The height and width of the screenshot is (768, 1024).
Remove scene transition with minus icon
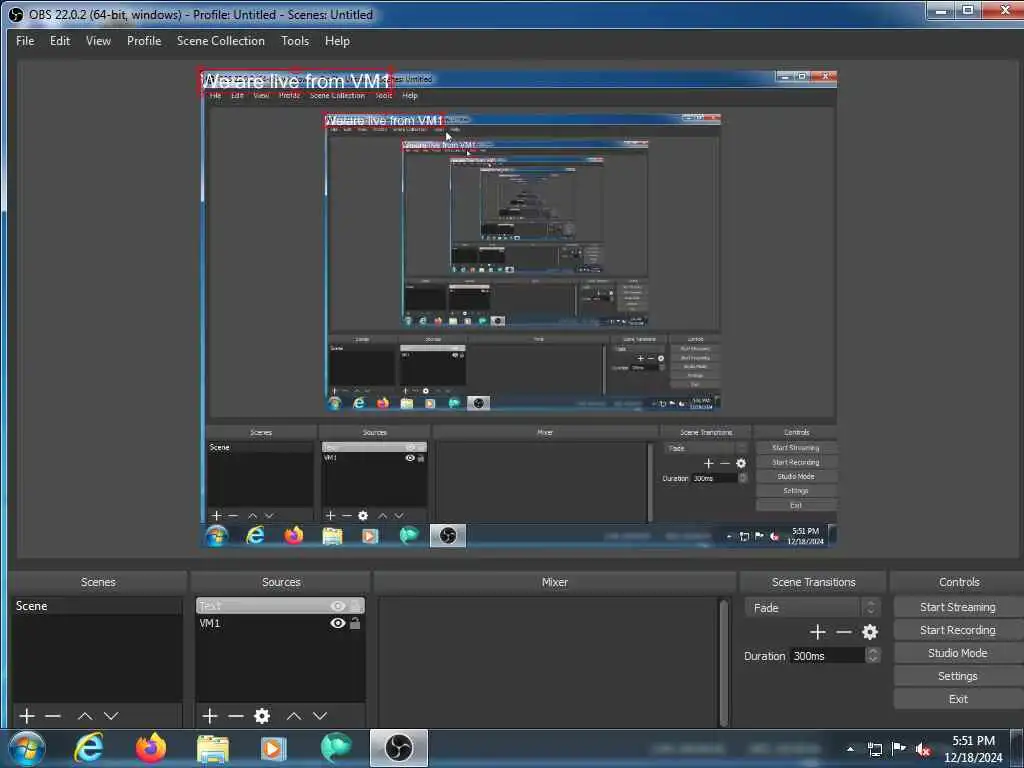tap(844, 632)
